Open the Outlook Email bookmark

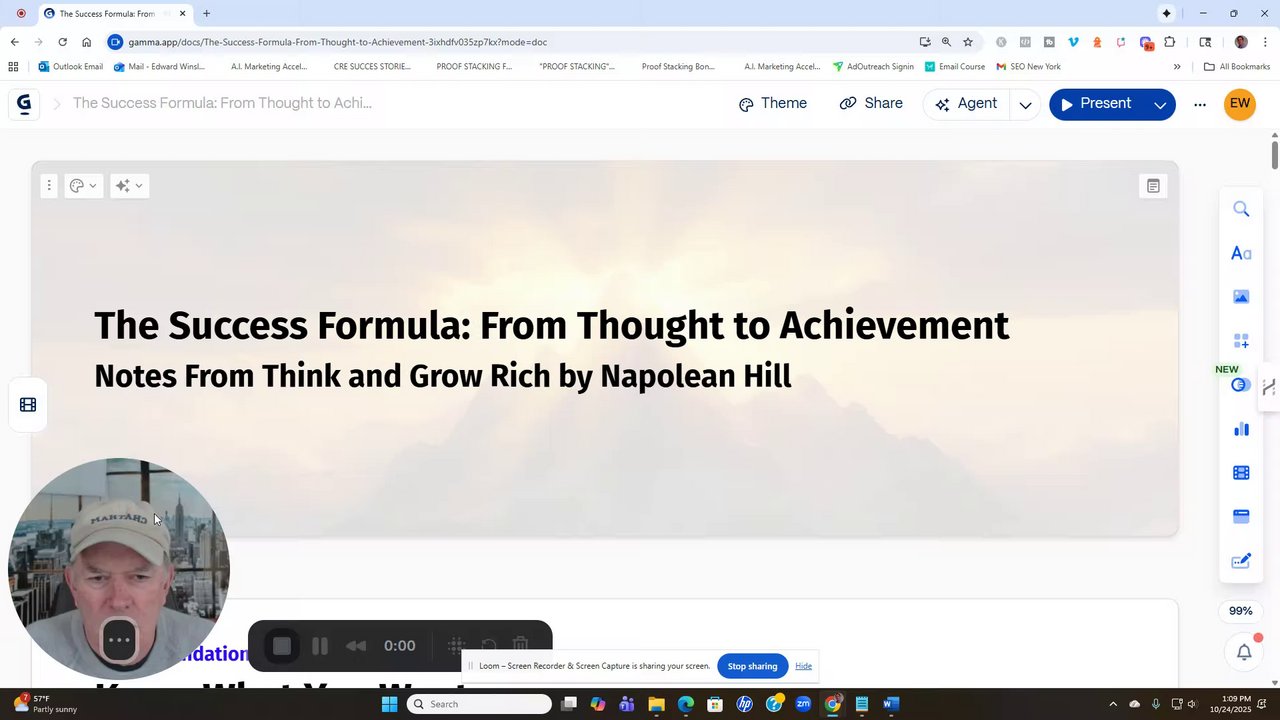pos(71,67)
